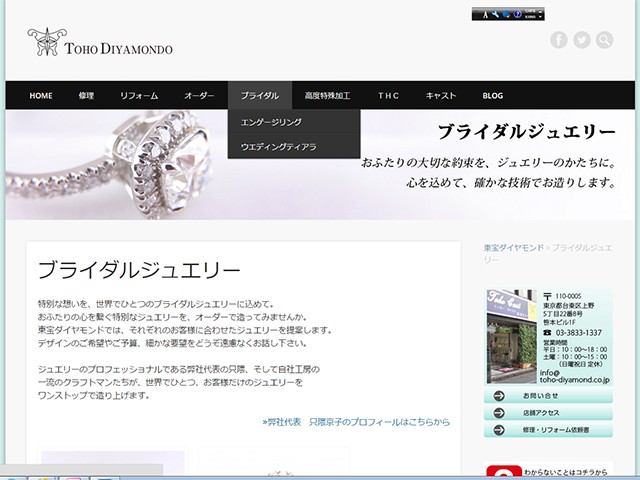Click the postal code 110-0005
Viewport: 640px width, 480px height.
click(x=568, y=296)
